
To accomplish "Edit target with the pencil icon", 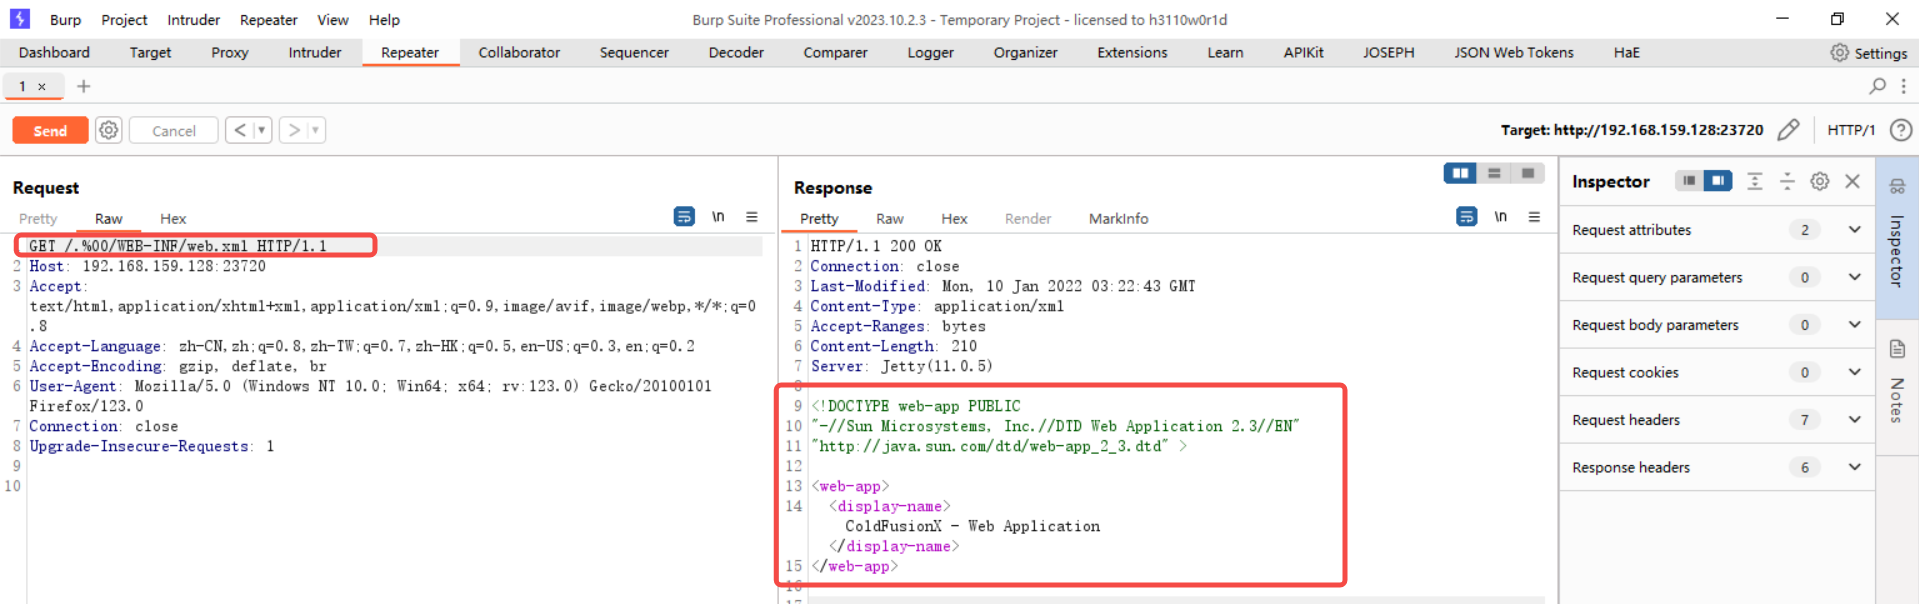I will tap(1788, 130).
